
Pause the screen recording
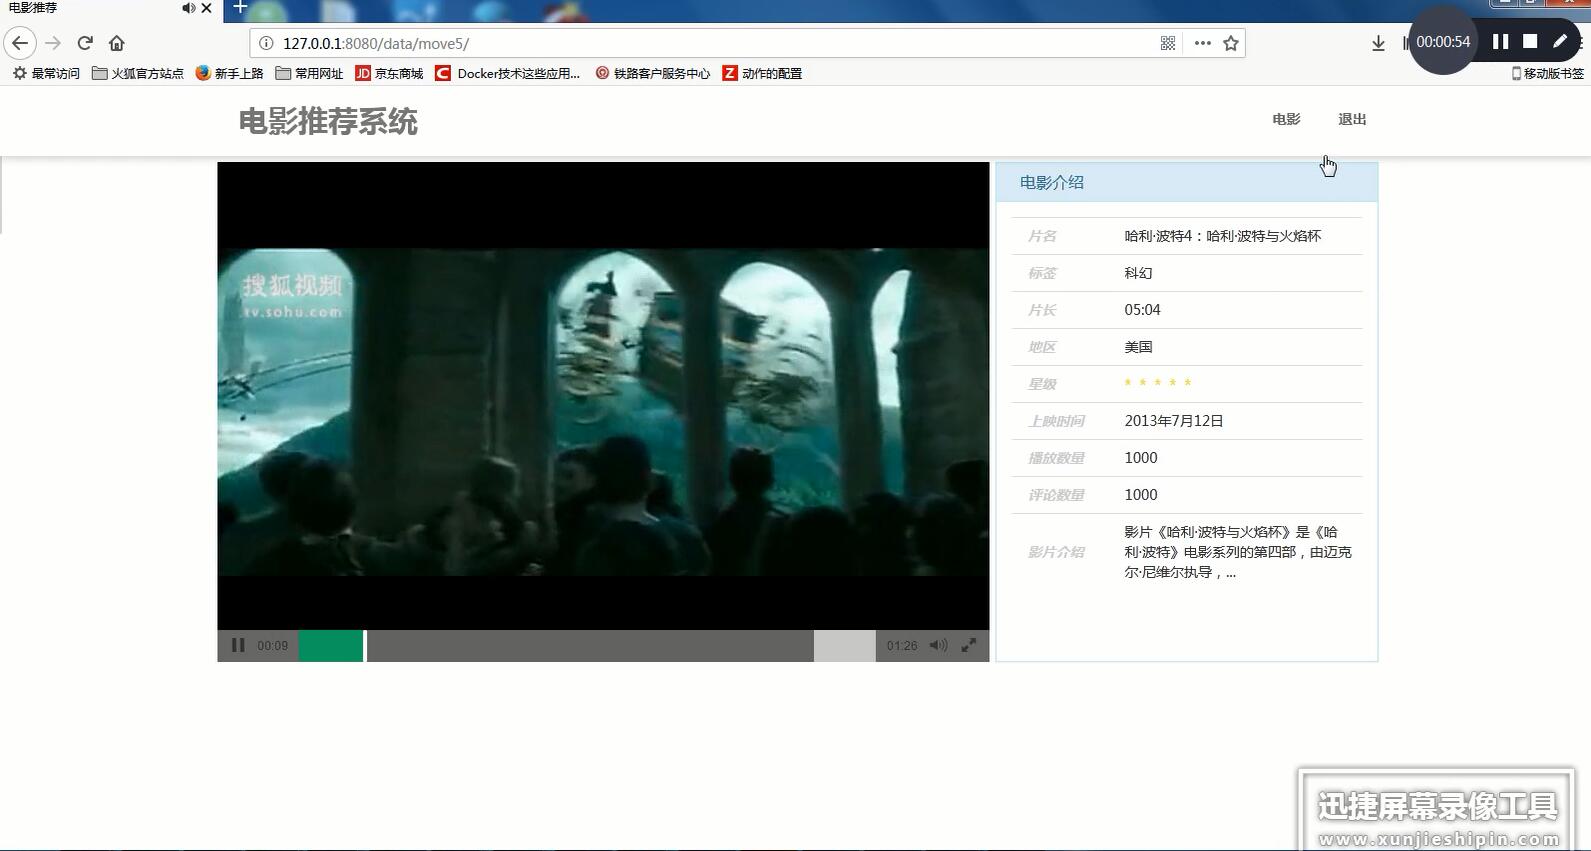pos(1500,41)
